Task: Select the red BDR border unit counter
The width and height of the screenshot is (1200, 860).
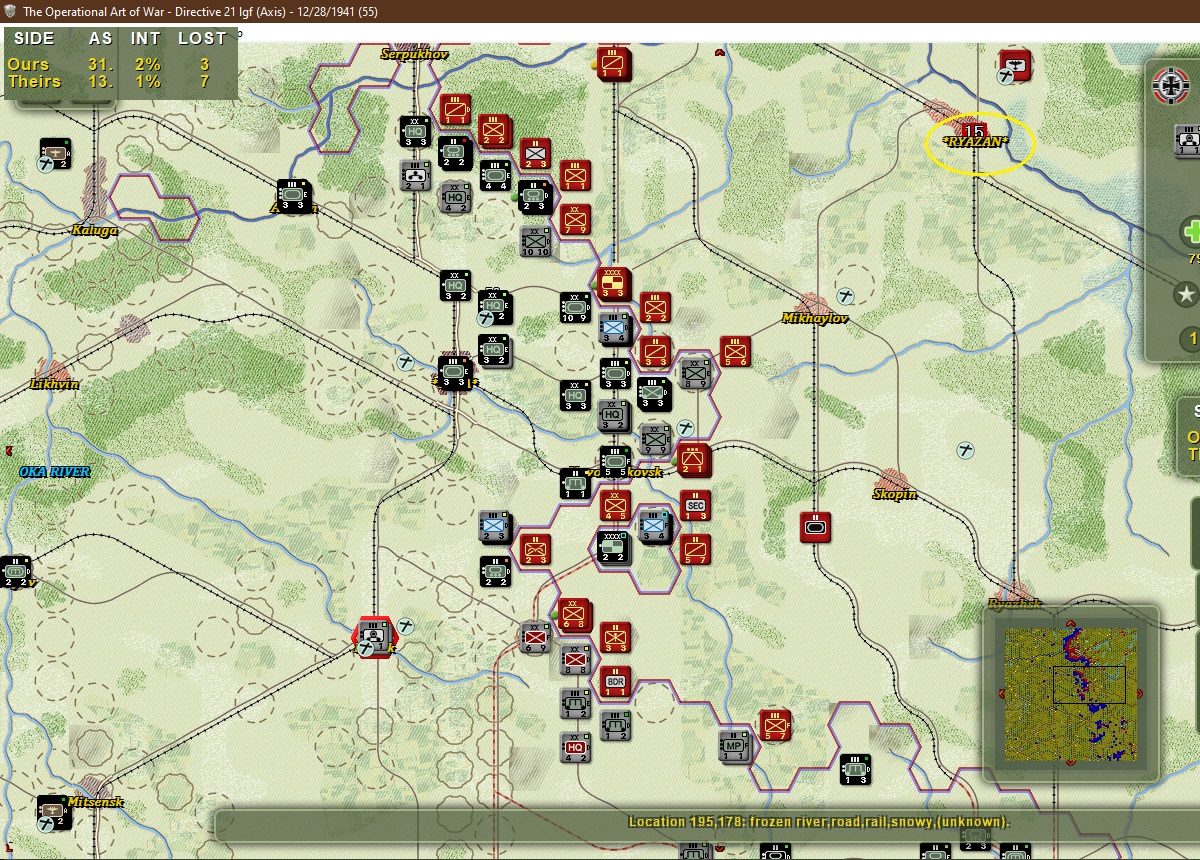Action: click(x=616, y=681)
